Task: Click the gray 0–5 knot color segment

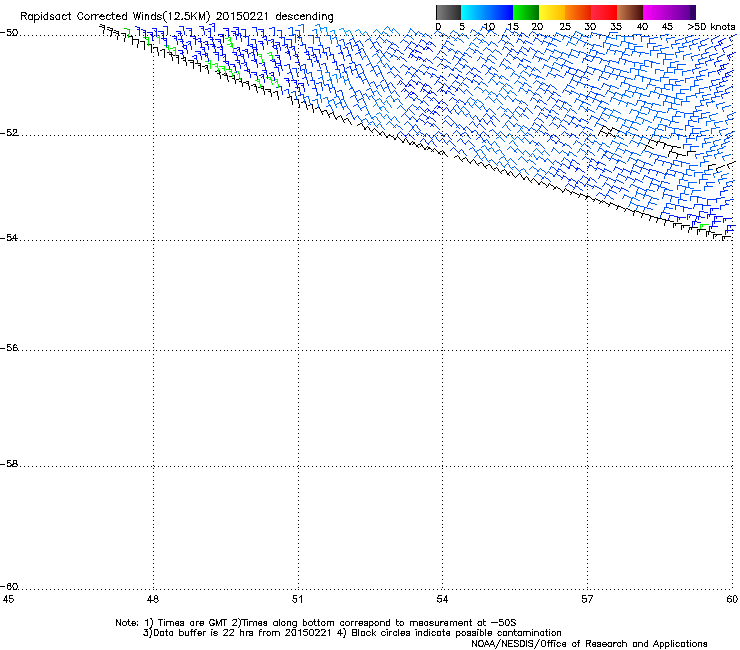Action: (x=448, y=13)
